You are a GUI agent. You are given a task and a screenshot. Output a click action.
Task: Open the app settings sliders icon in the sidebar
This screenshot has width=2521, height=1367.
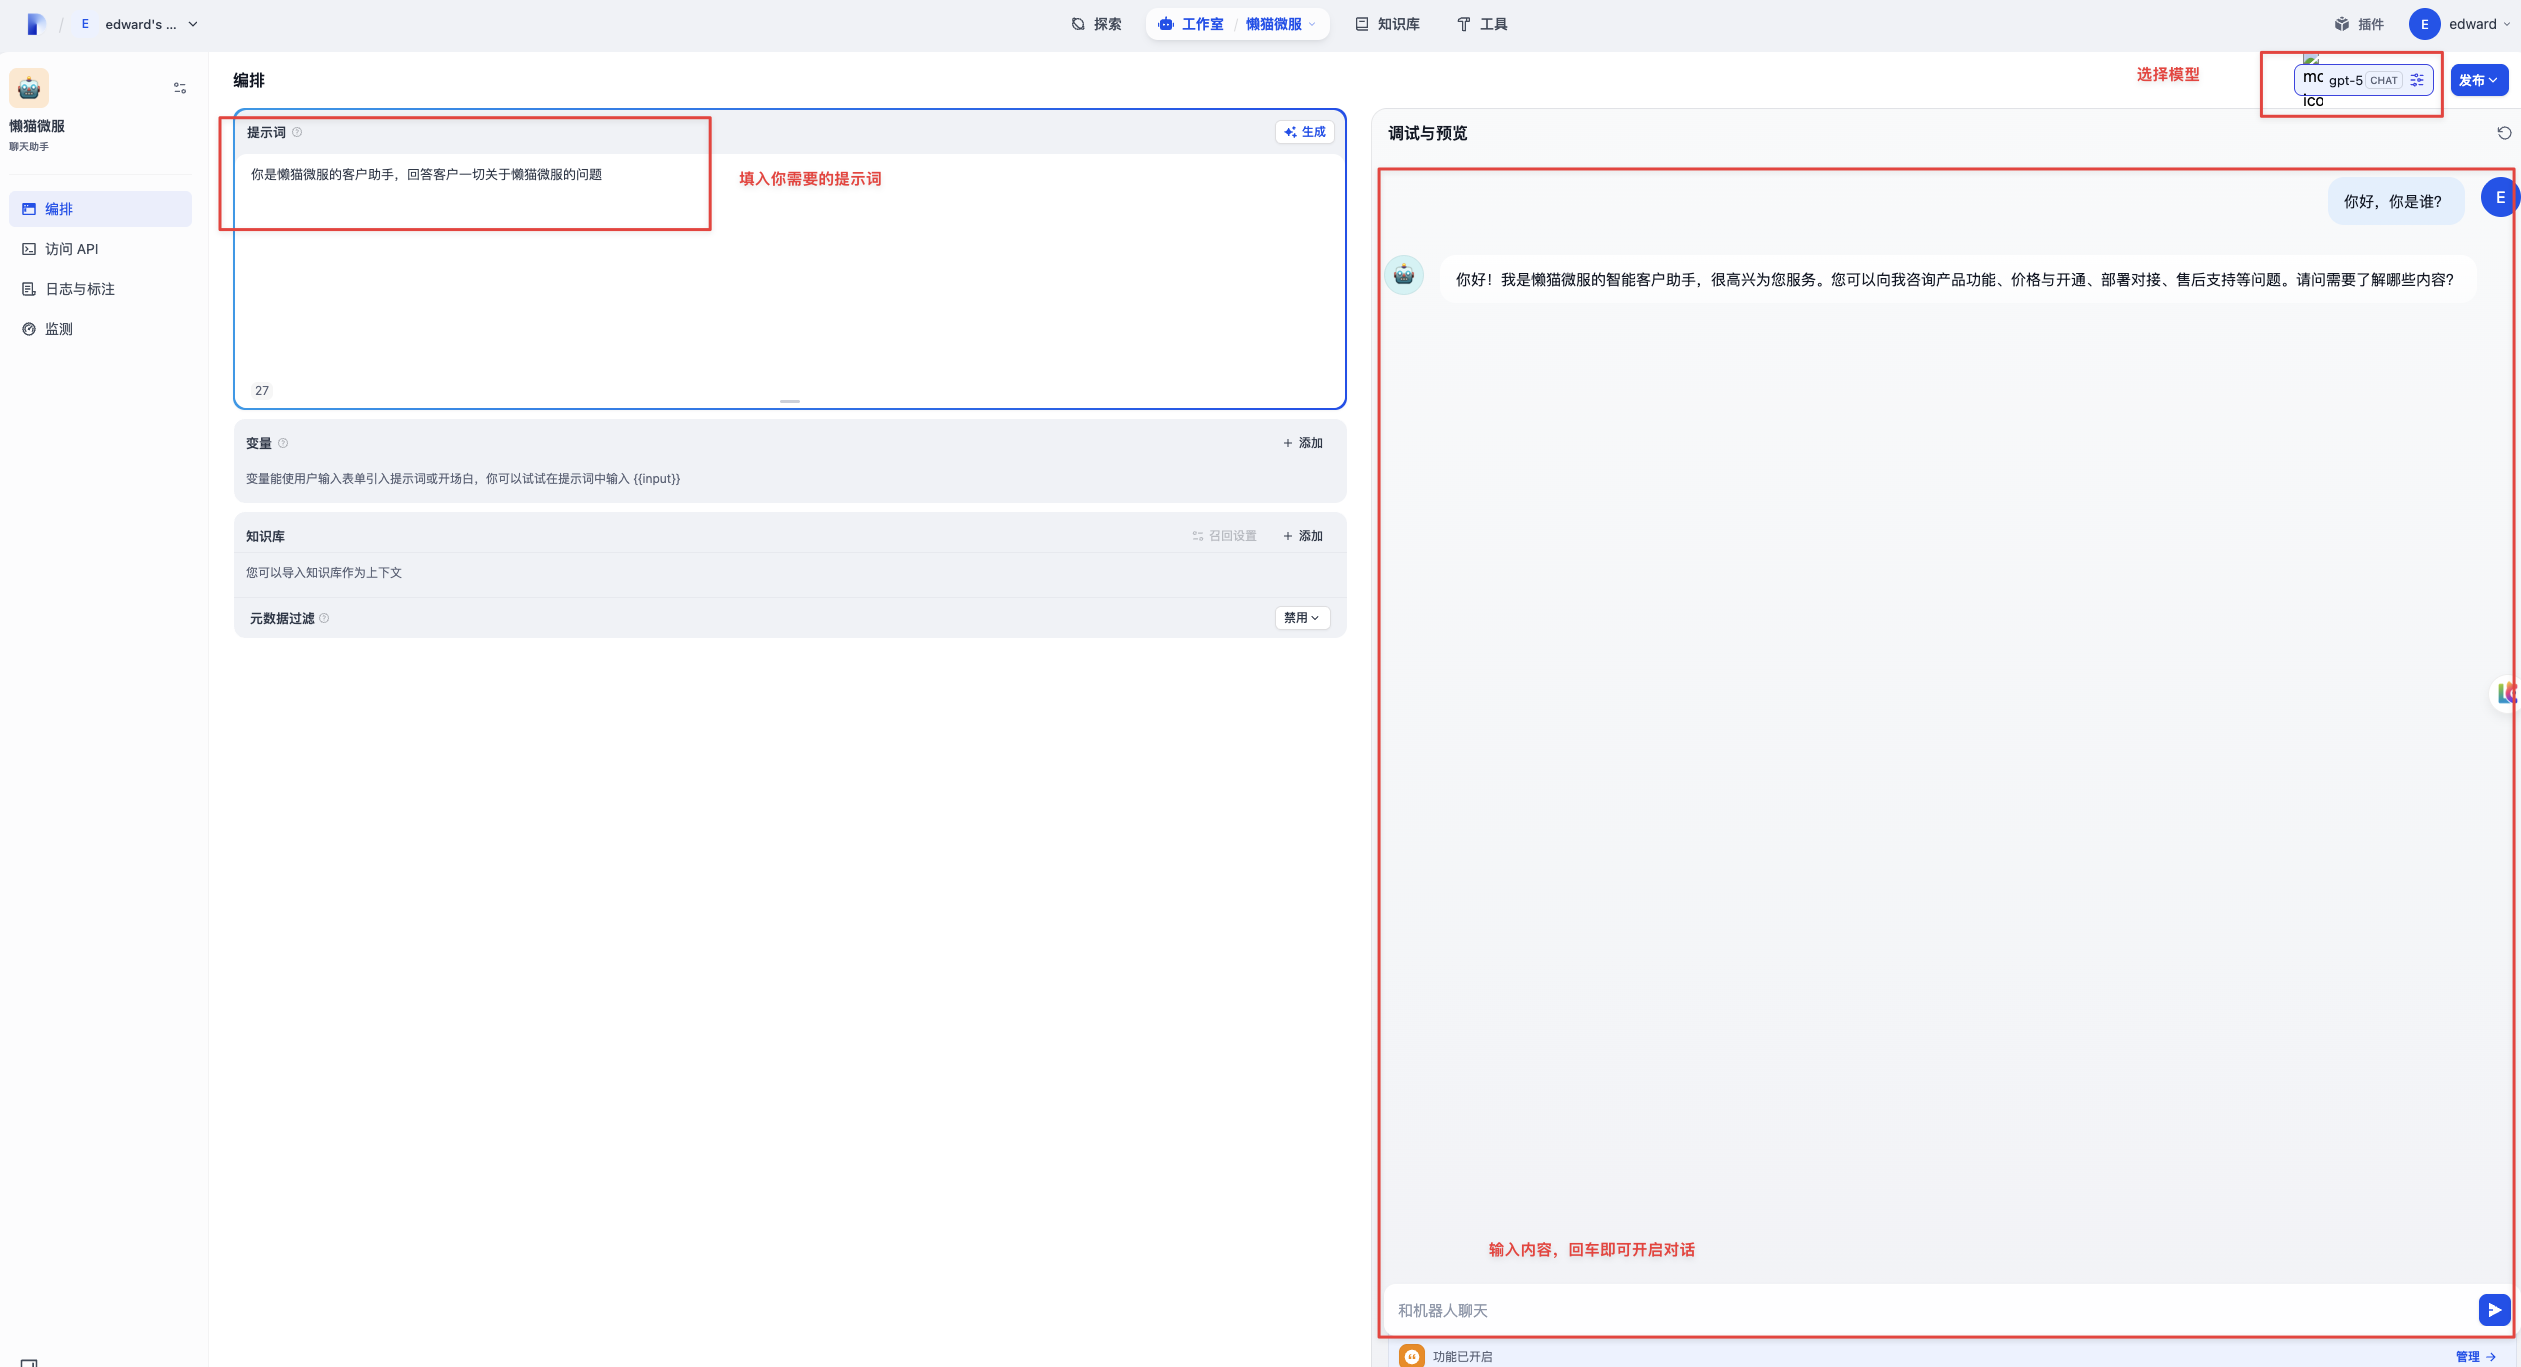click(x=180, y=88)
